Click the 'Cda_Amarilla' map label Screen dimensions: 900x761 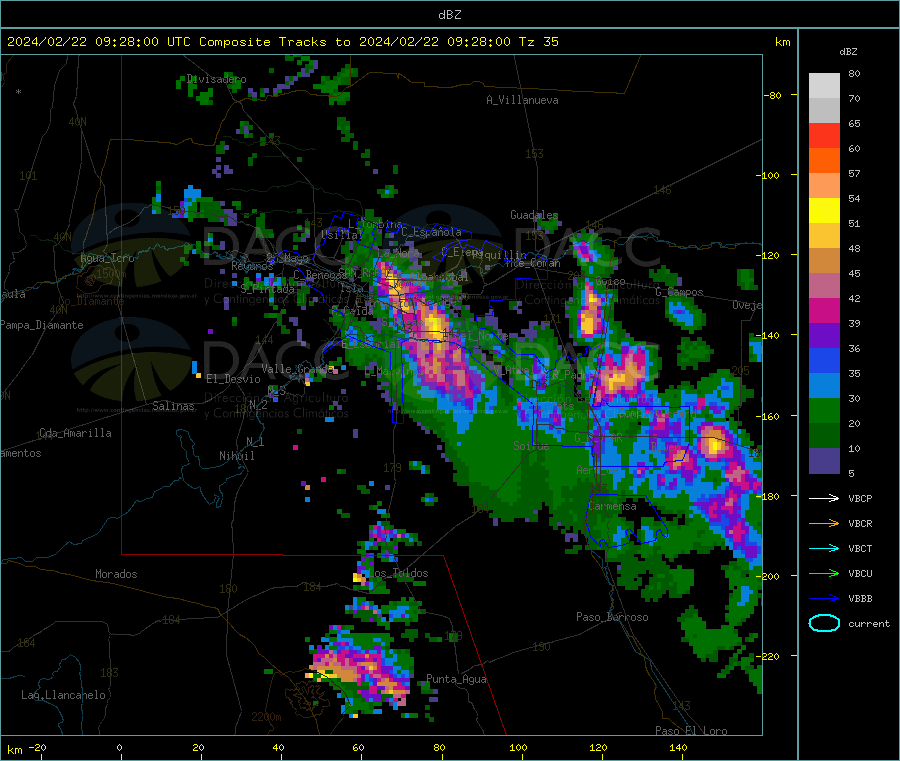[75, 433]
